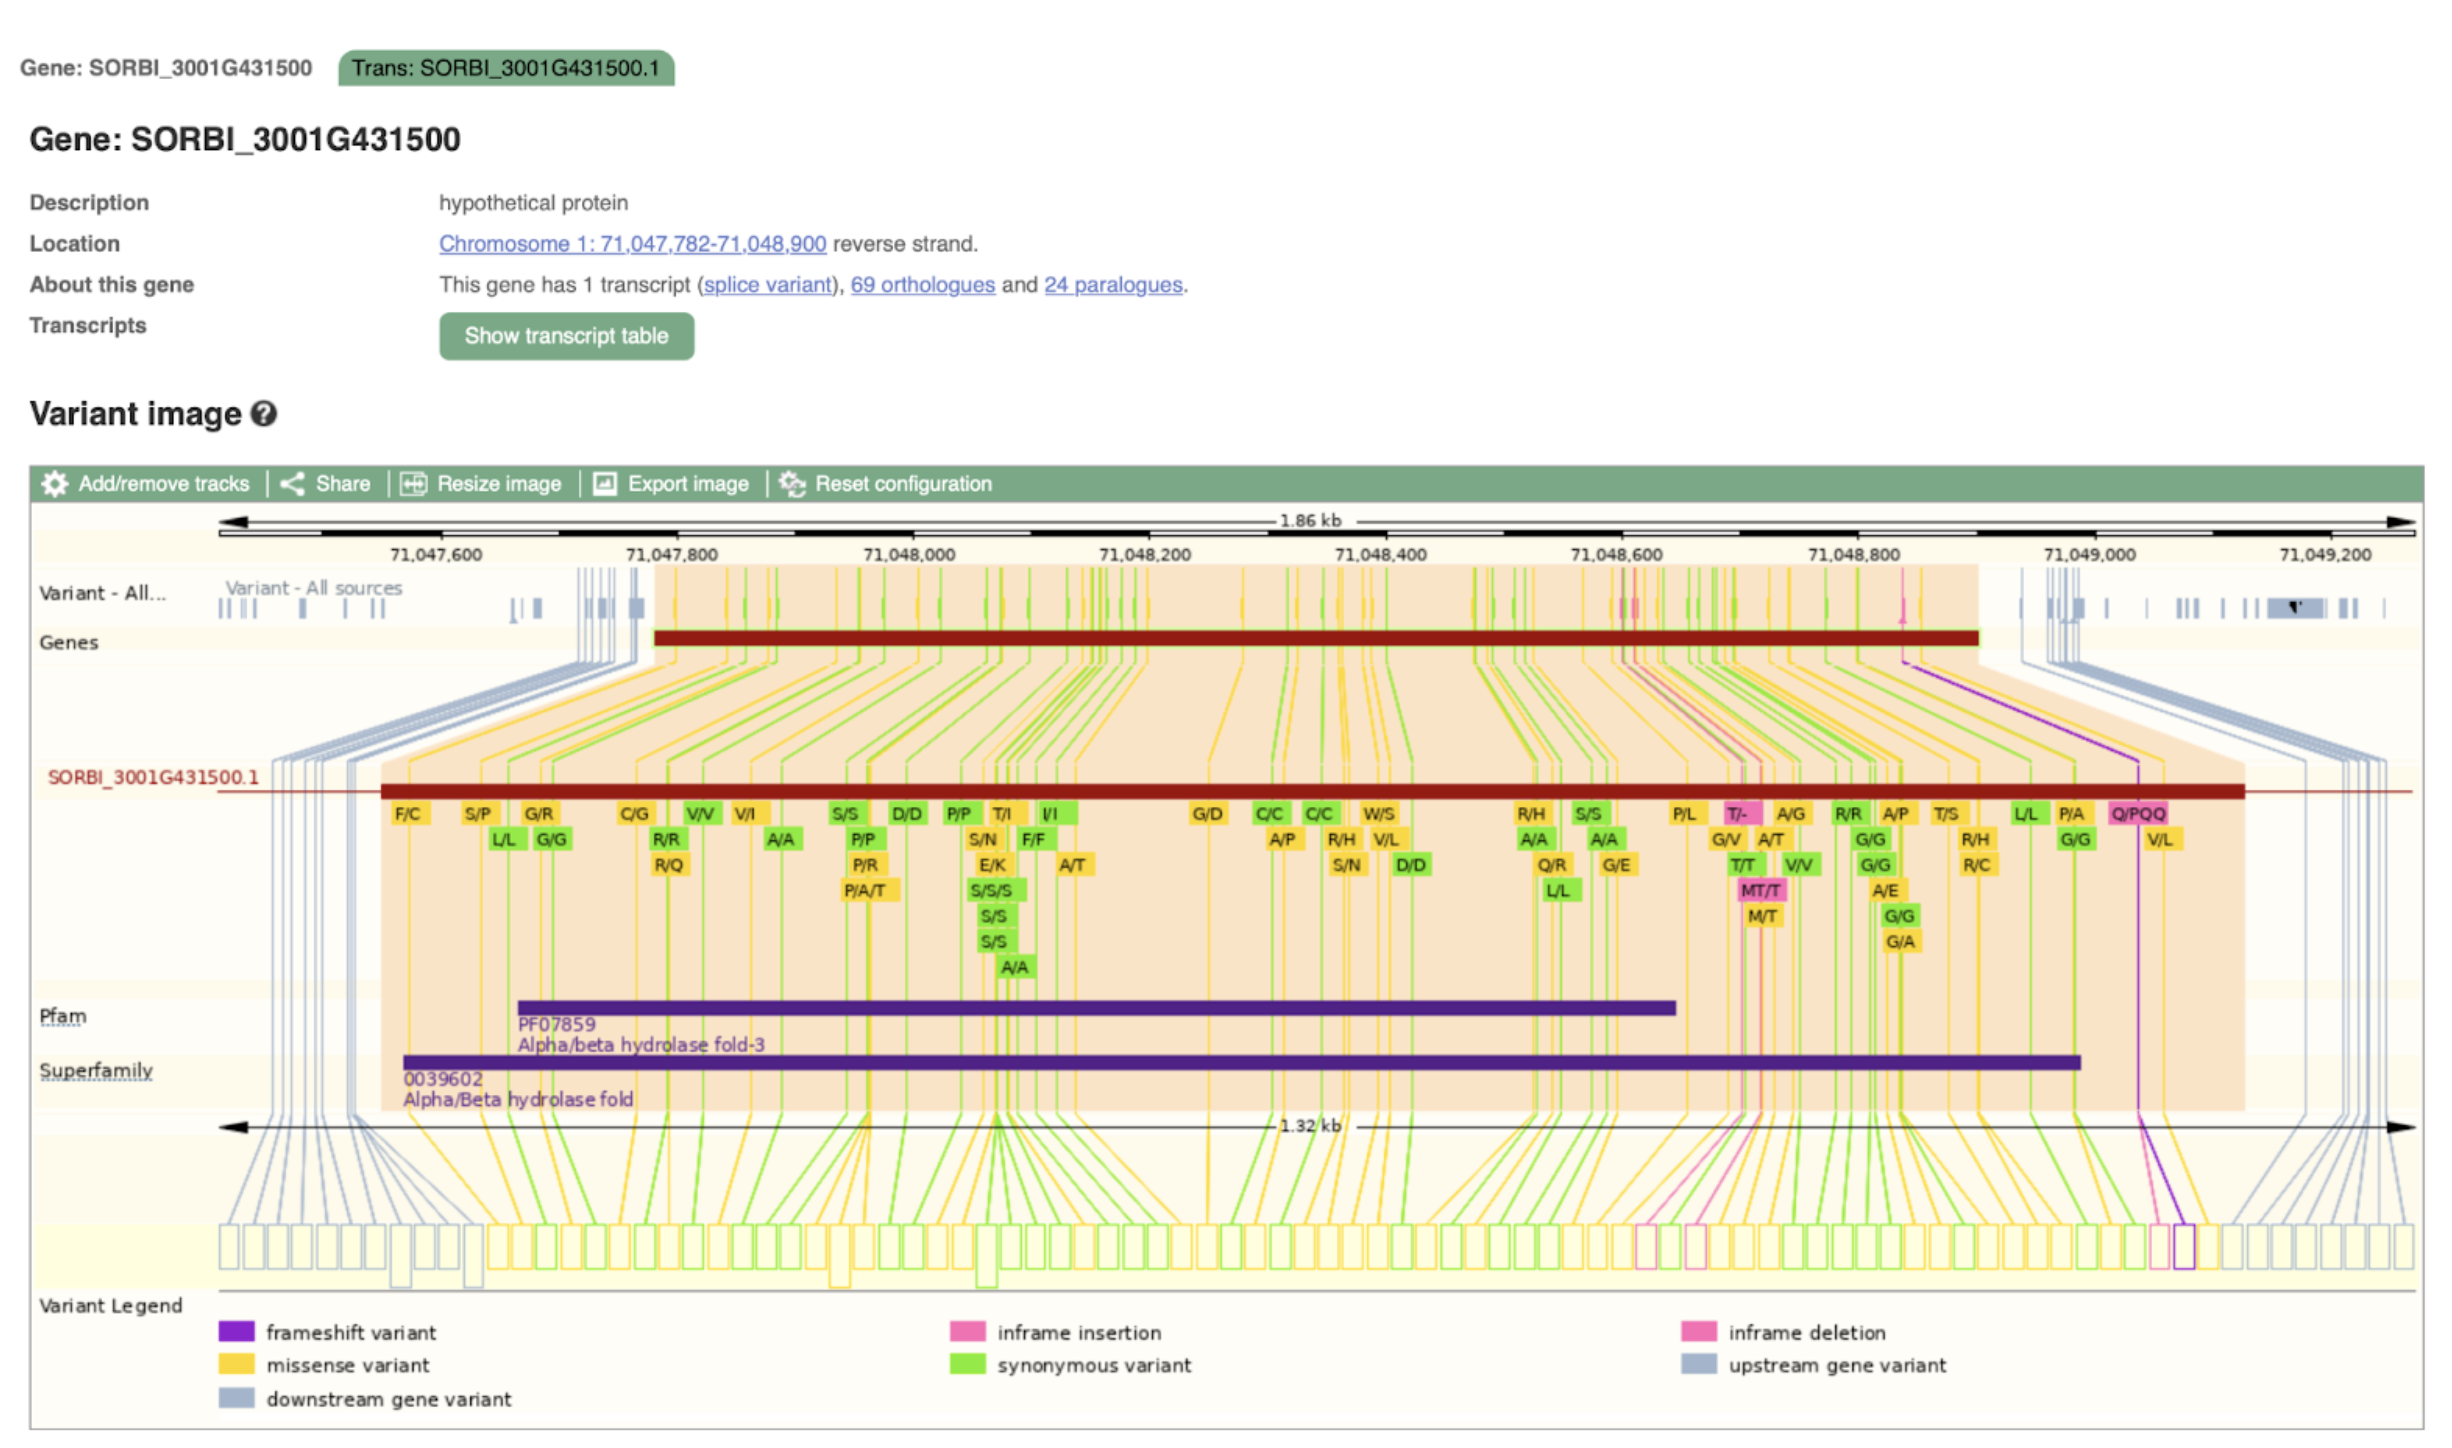The image size is (2452, 1448).
Task: Open the 24 paralogues link
Action: tap(1112, 285)
